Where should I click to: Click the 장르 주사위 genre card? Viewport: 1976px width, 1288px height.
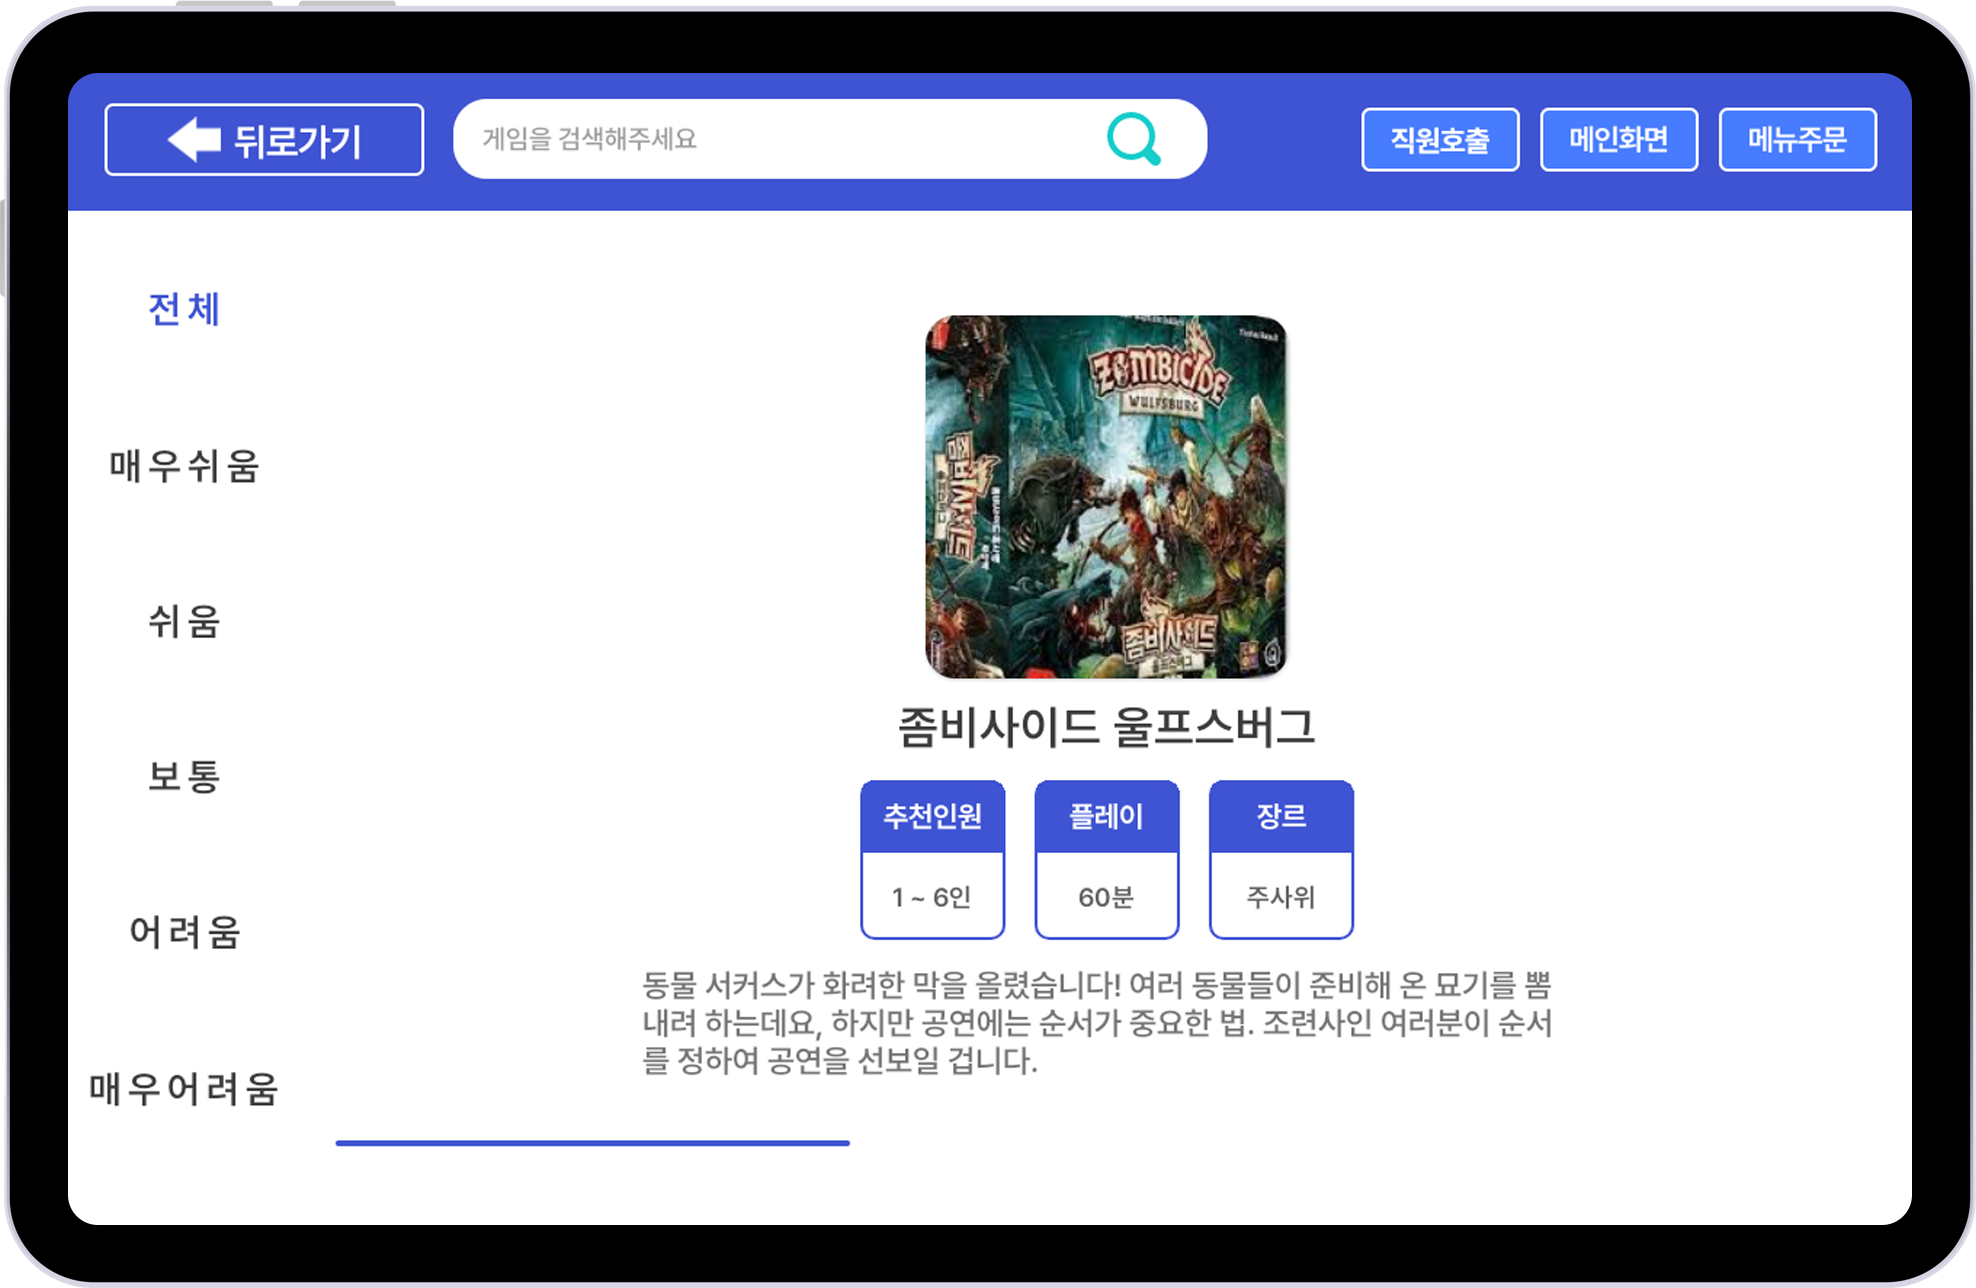1280,859
